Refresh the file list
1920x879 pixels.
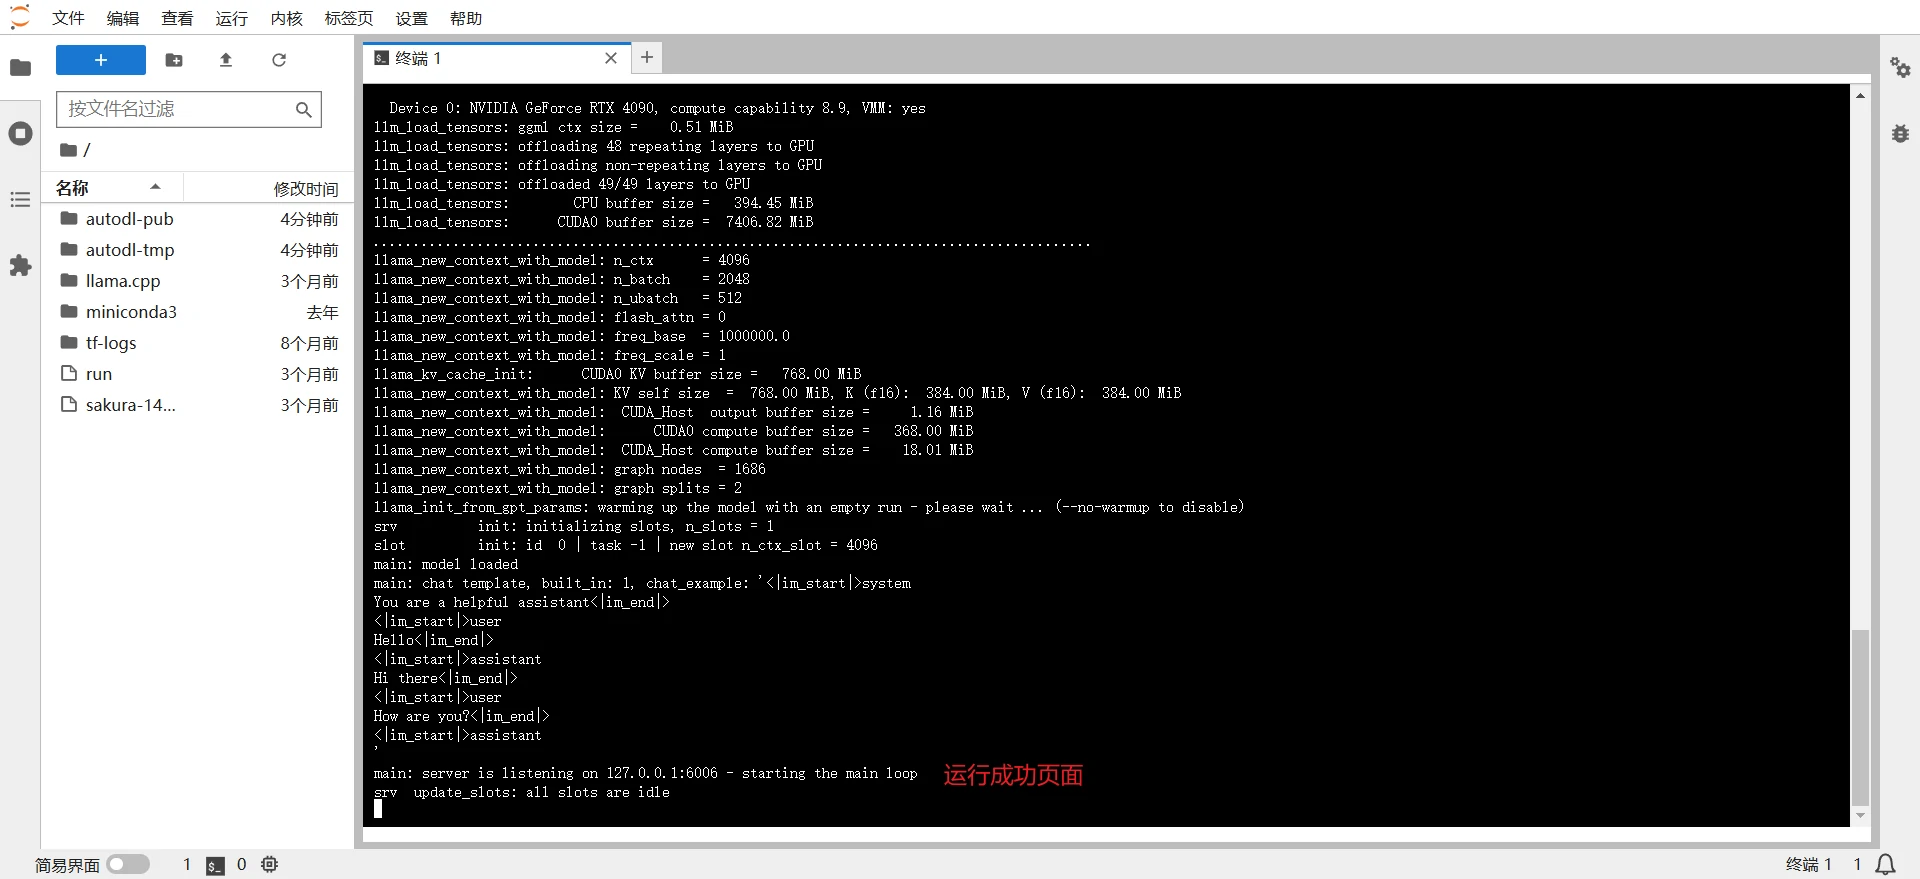279,60
